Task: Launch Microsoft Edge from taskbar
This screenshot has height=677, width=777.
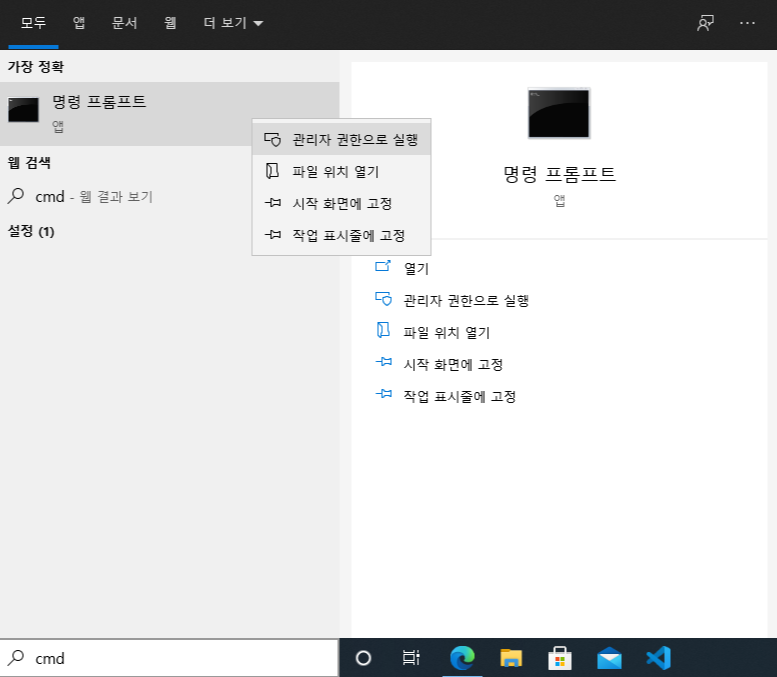Action: click(x=462, y=658)
